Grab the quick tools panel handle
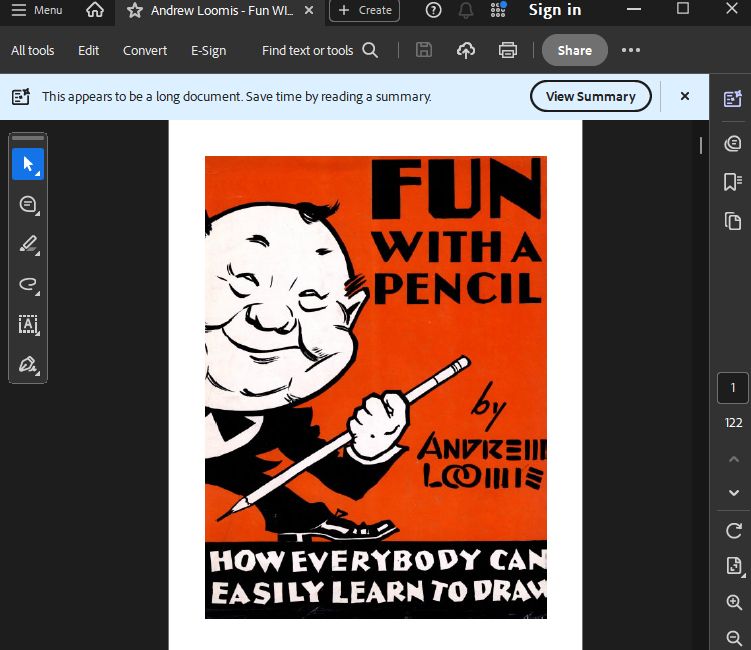Image resolution: width=751 pixels, height=650 pixels. (x=28, y=138)
